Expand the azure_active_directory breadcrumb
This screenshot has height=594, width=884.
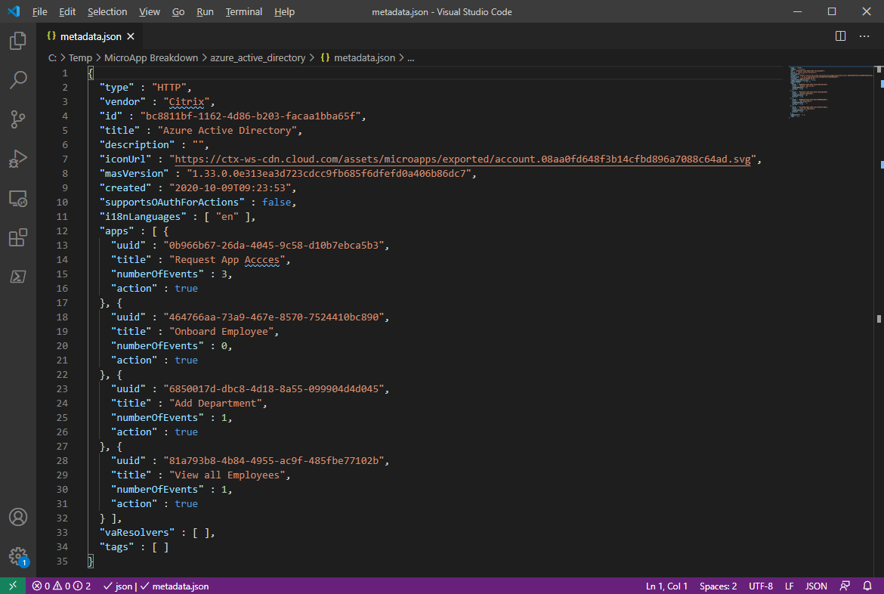[258, 58]
